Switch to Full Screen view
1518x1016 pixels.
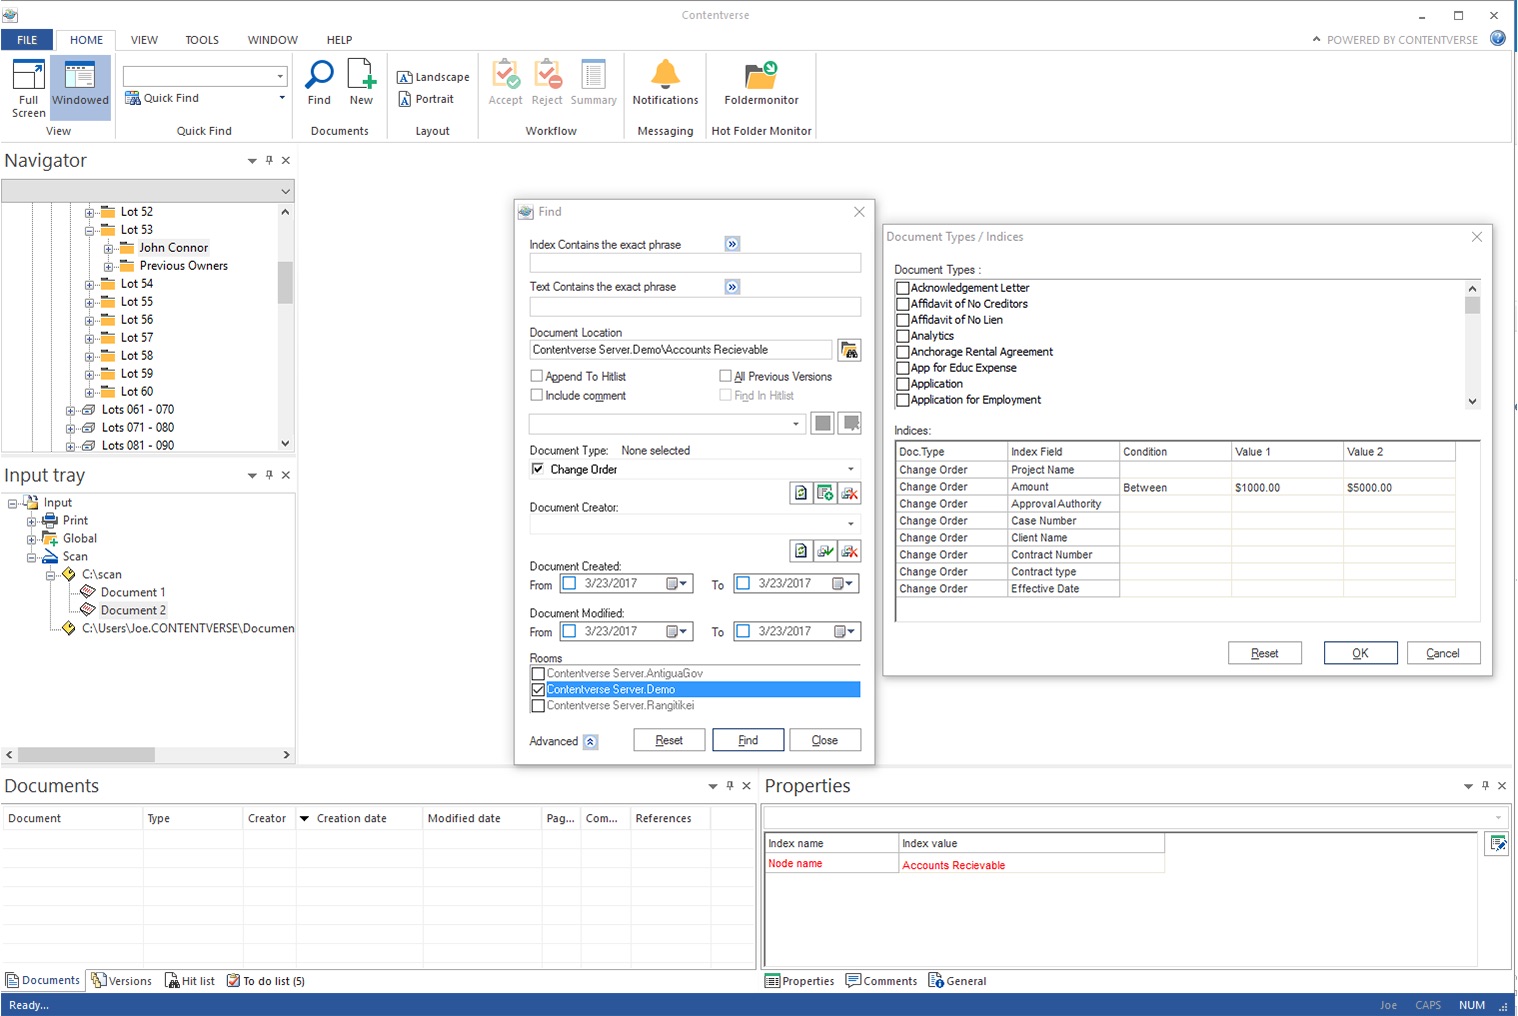click(x=28, y=89)
